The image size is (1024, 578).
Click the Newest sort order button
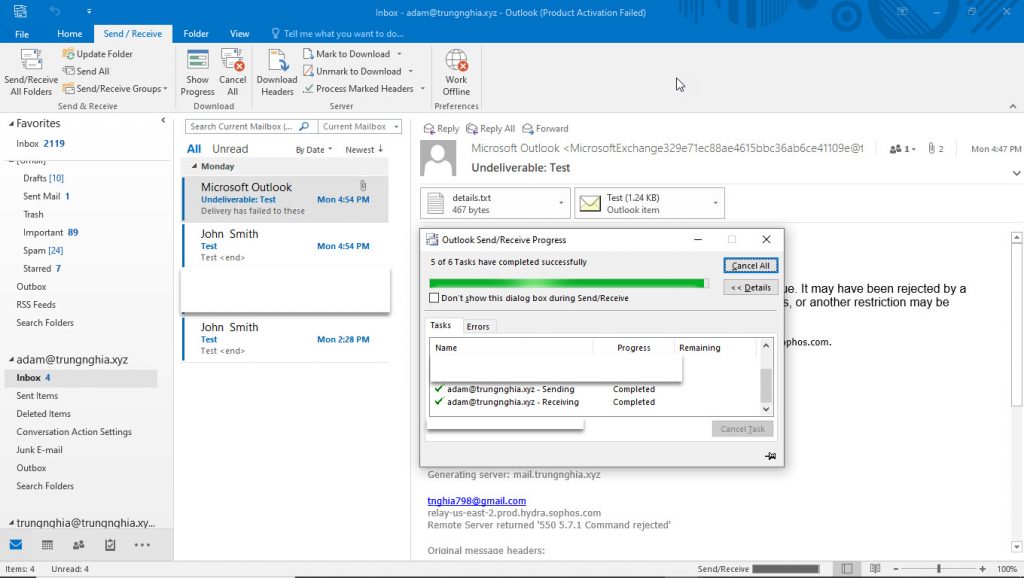tap(364, 150)
